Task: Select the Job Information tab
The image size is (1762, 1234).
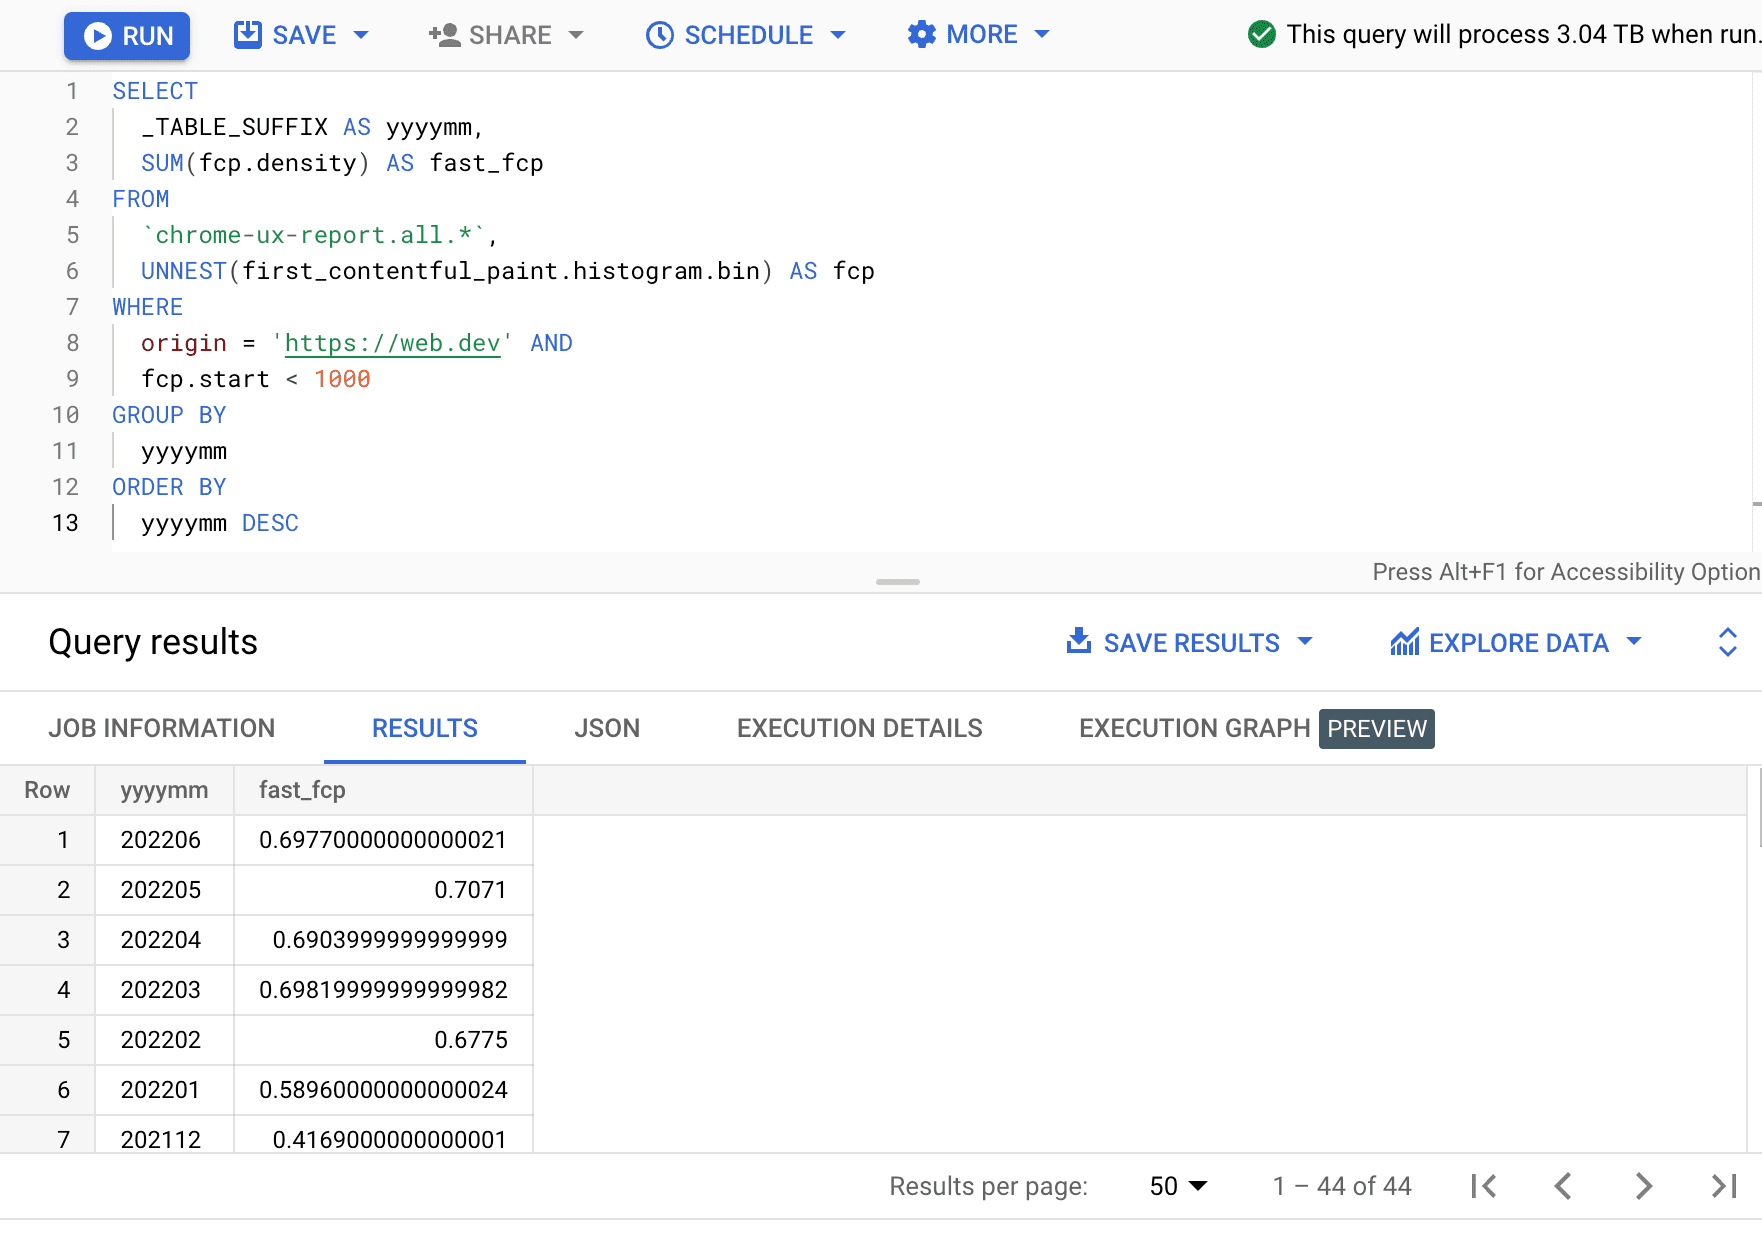Action: pyautogui.click(x=161, y=728)
